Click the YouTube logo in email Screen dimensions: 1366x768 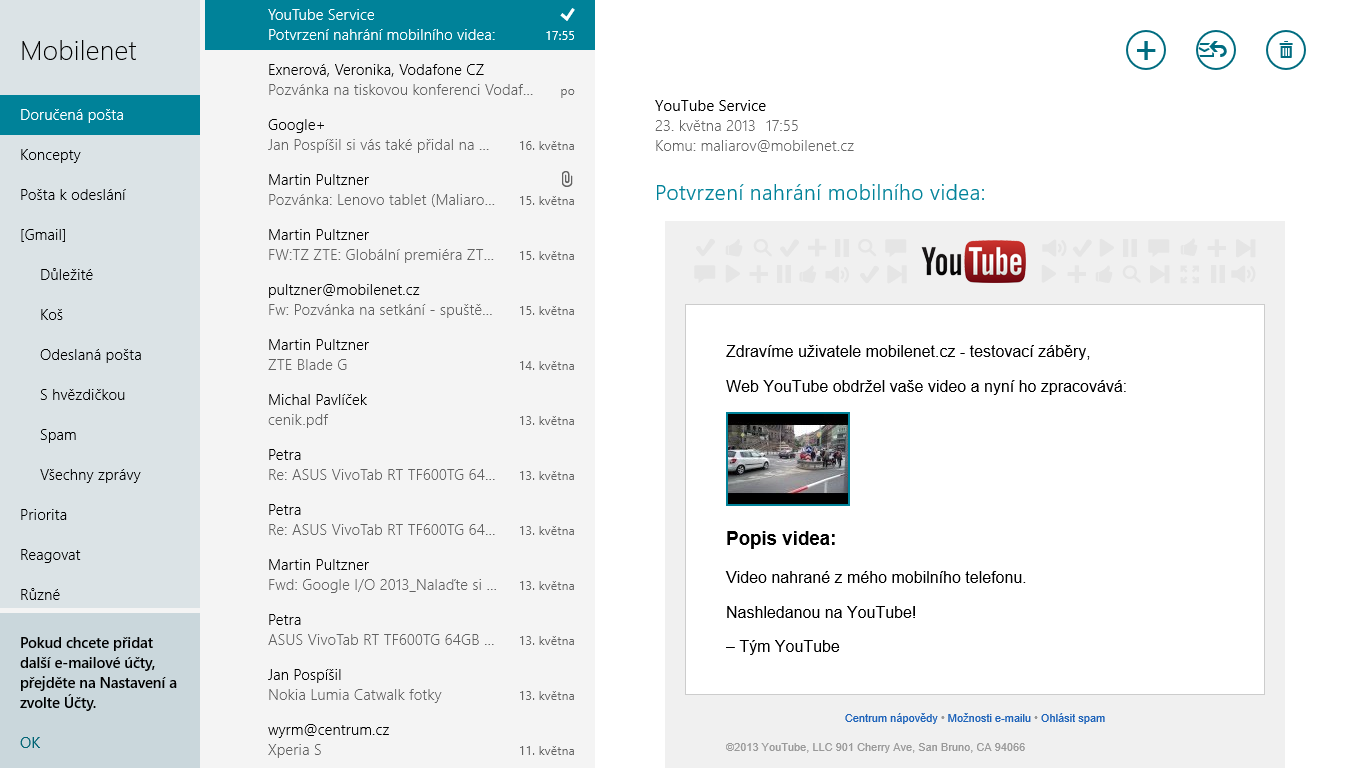tap(973, 262)
